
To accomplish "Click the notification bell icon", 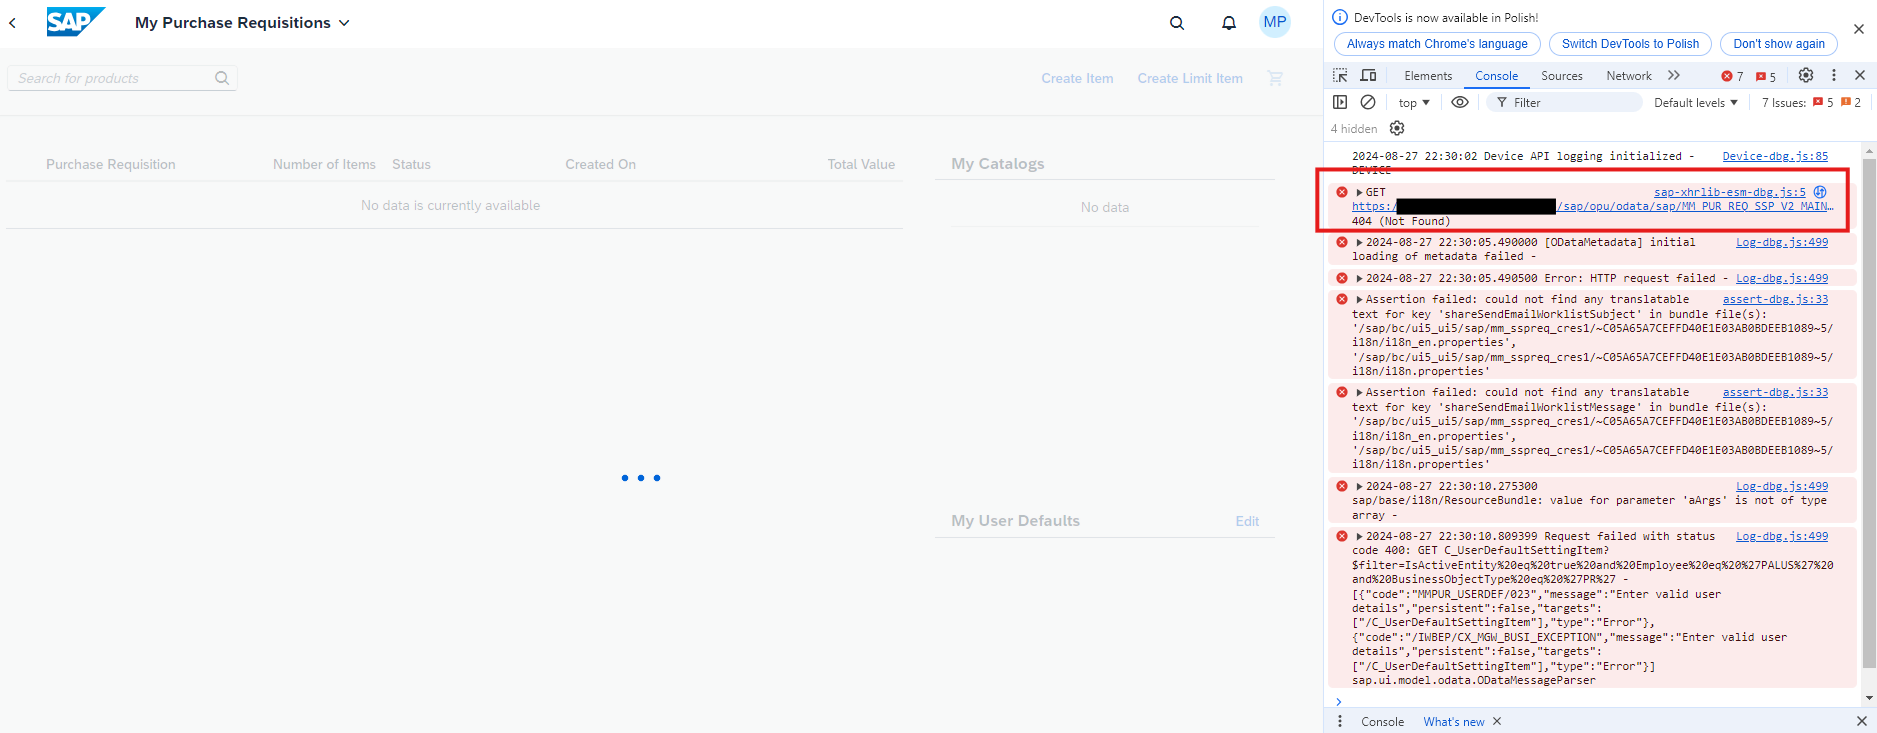I will [1228, 23].
